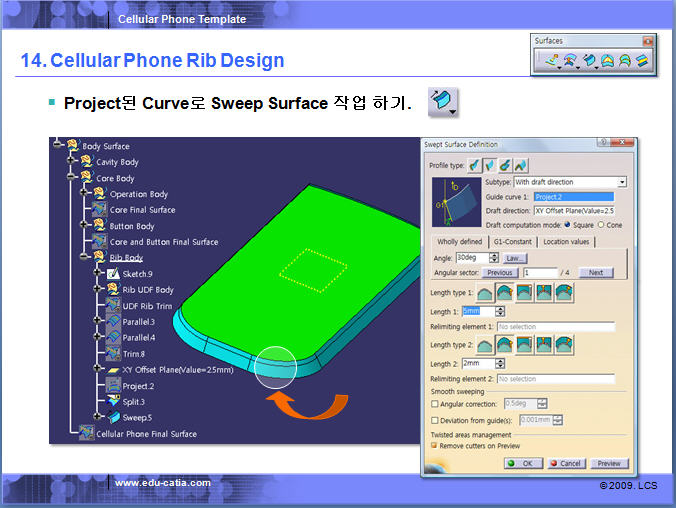The height and width of the screenshot is (508, 676).
Task: Select the Cone computation mode
Action: click(600, 225)
